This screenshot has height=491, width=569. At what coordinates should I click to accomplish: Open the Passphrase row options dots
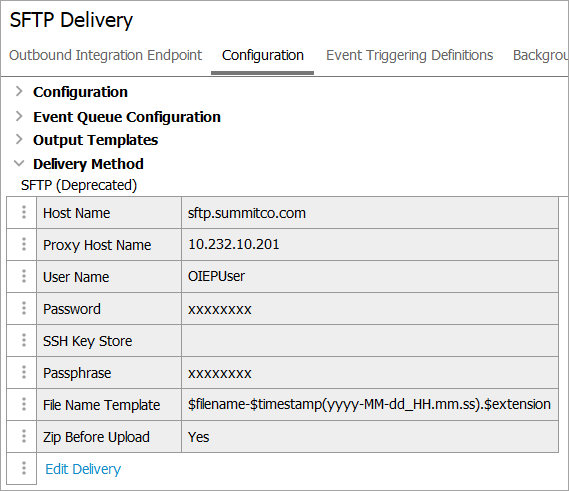pyautogui.click(x=24, y=372)
